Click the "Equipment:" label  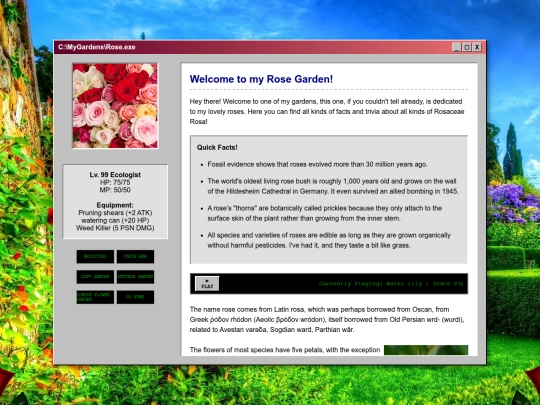(x=115, y=205)
